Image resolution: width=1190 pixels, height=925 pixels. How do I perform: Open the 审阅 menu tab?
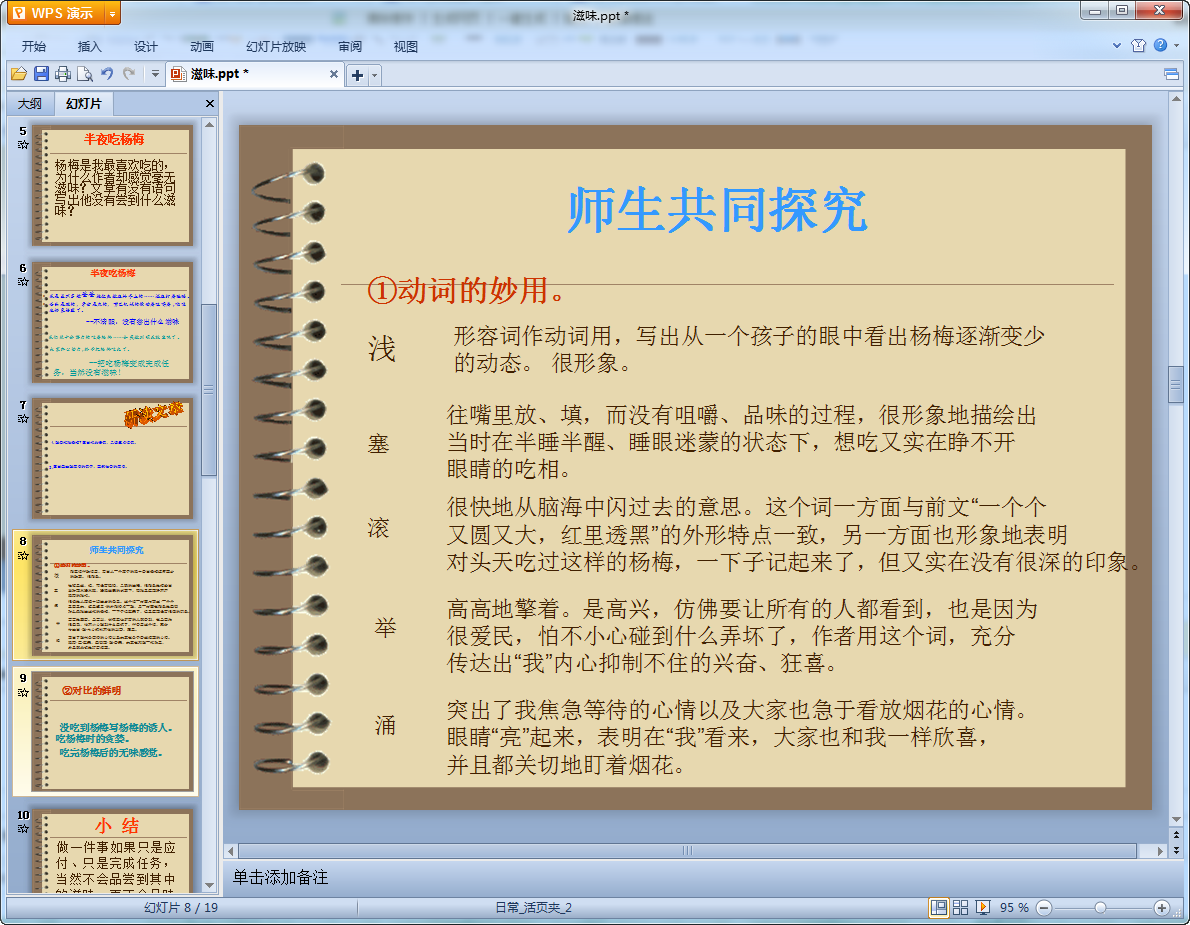[350, 46]
